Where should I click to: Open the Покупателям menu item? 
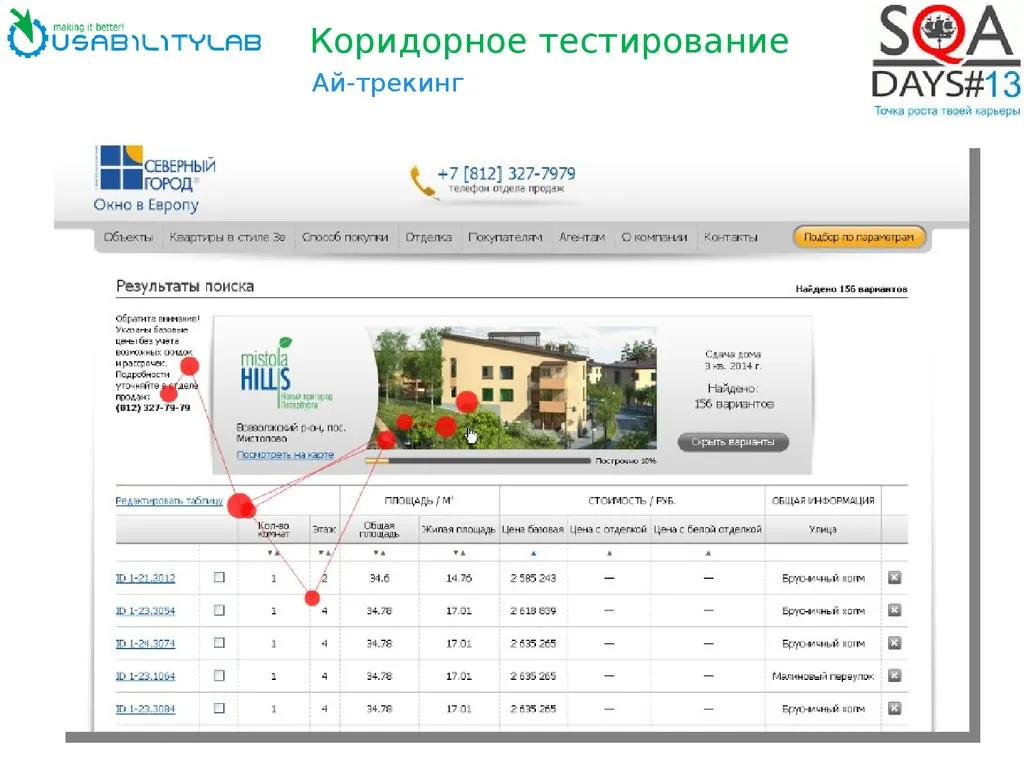505,237
